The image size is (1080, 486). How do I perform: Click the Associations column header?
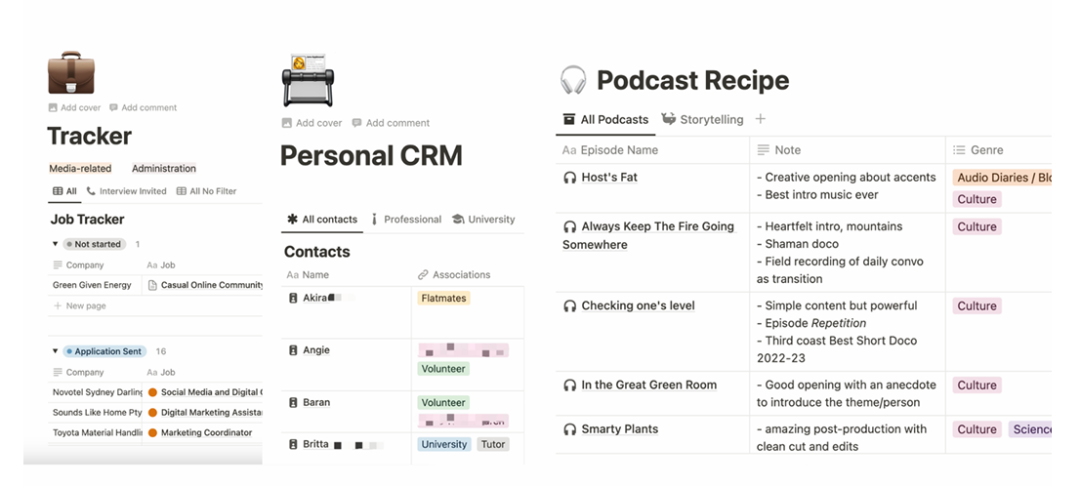point(455,275)
